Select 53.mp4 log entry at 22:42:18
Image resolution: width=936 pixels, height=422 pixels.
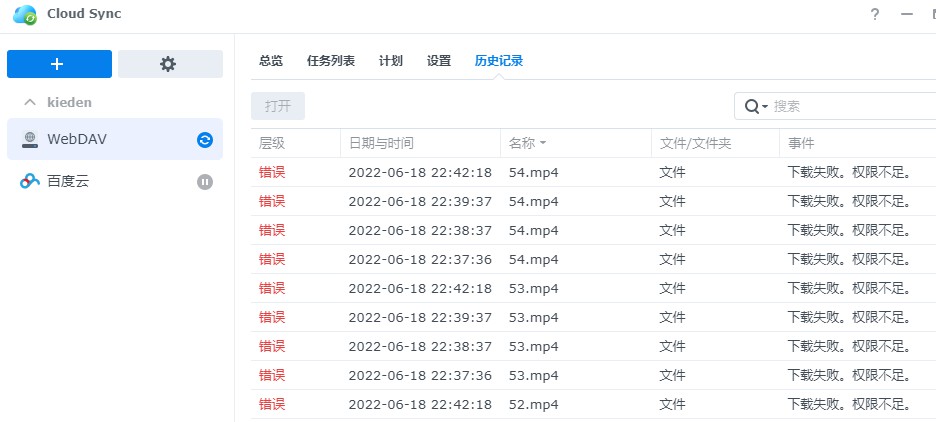[x=593, y=288]
